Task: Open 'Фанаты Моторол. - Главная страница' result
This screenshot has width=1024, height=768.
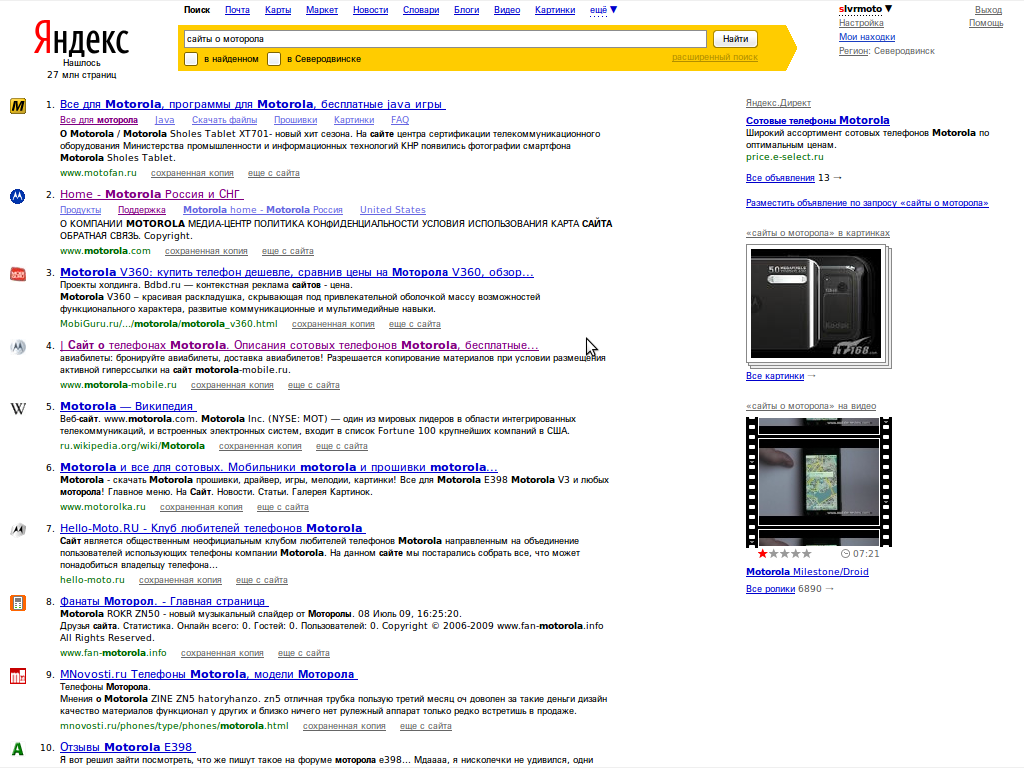Action: [164, 601]
